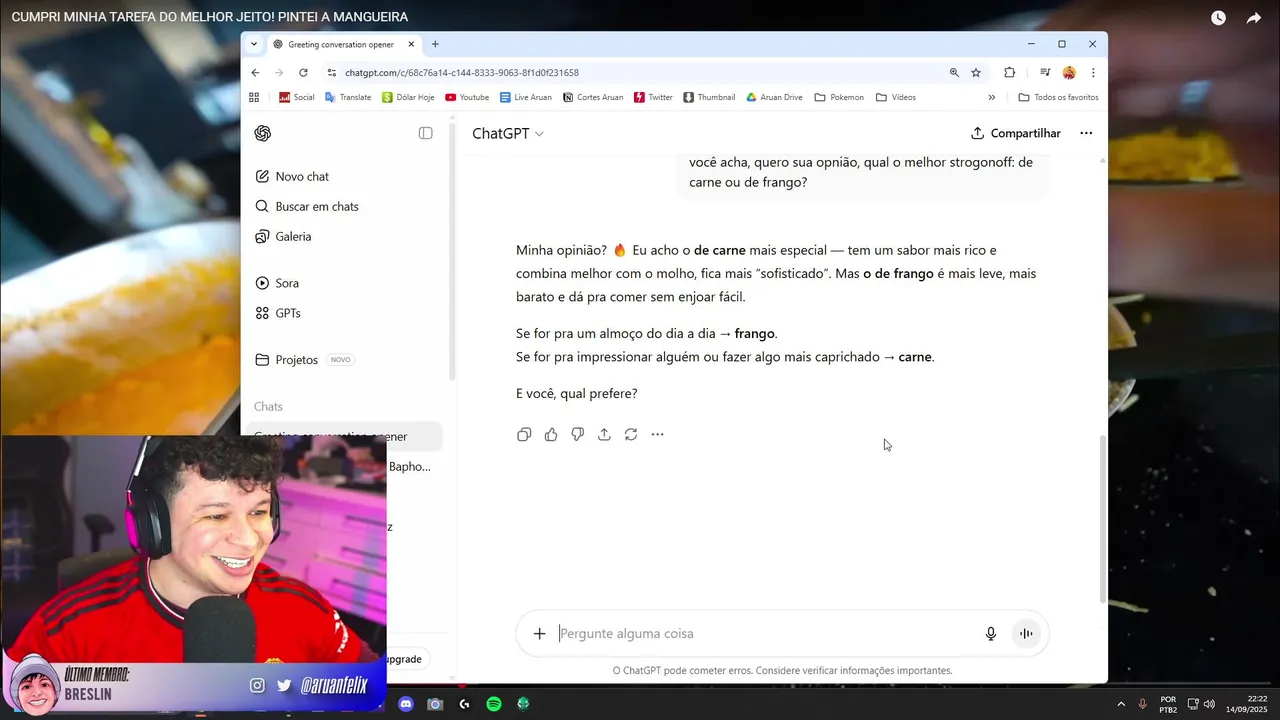Viewport: 1280px width, 720px height.
Task: Collapse the sidebar with the panel icon
Action: pyautogui.click(x=426, y=133)
